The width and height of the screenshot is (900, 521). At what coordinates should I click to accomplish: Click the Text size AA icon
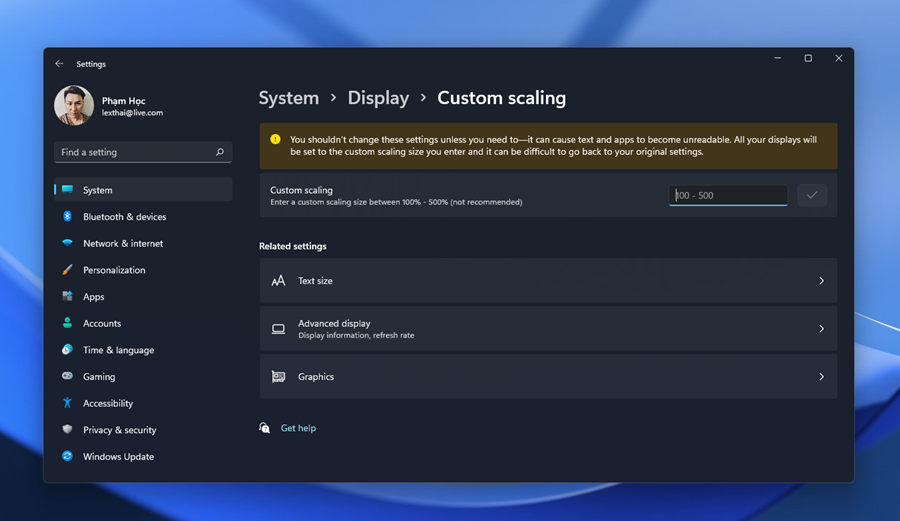(278, 281)
